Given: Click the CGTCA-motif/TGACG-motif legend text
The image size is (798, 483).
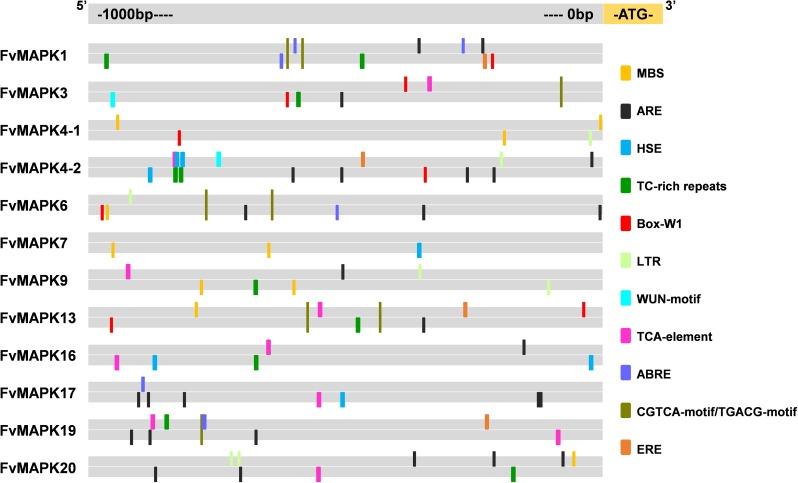Looking at the screenshot, I should pos(718,412).
